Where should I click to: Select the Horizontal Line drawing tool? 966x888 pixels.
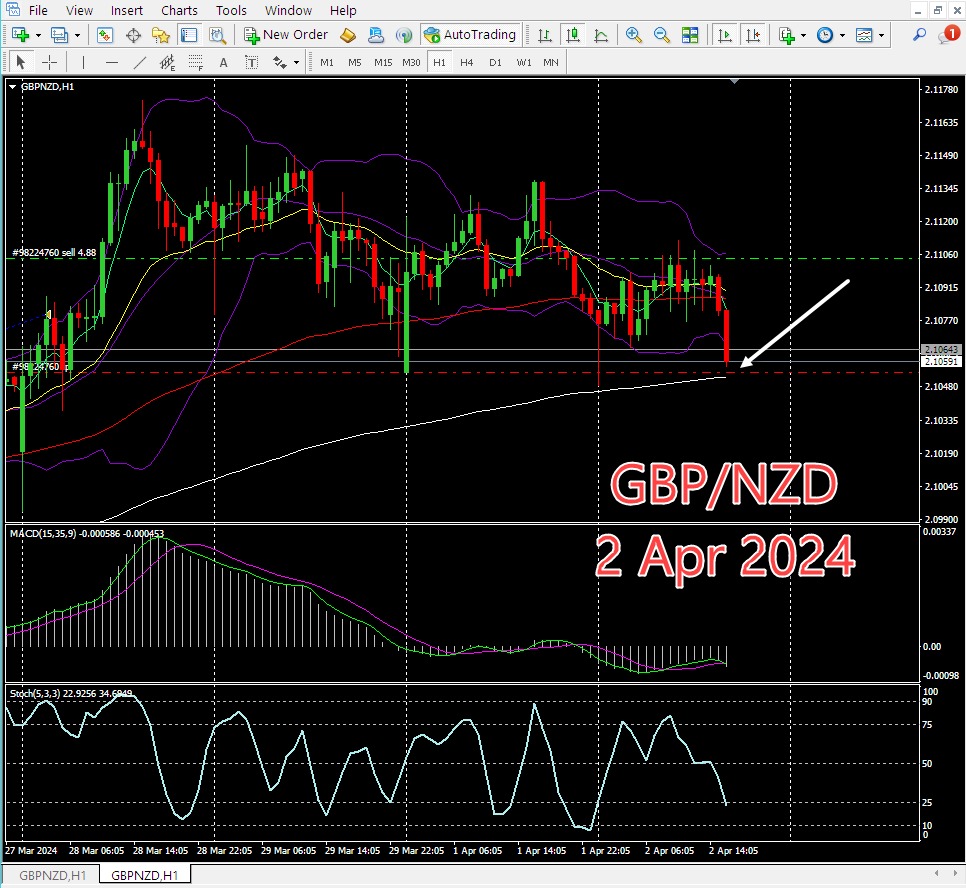point(112,62)
